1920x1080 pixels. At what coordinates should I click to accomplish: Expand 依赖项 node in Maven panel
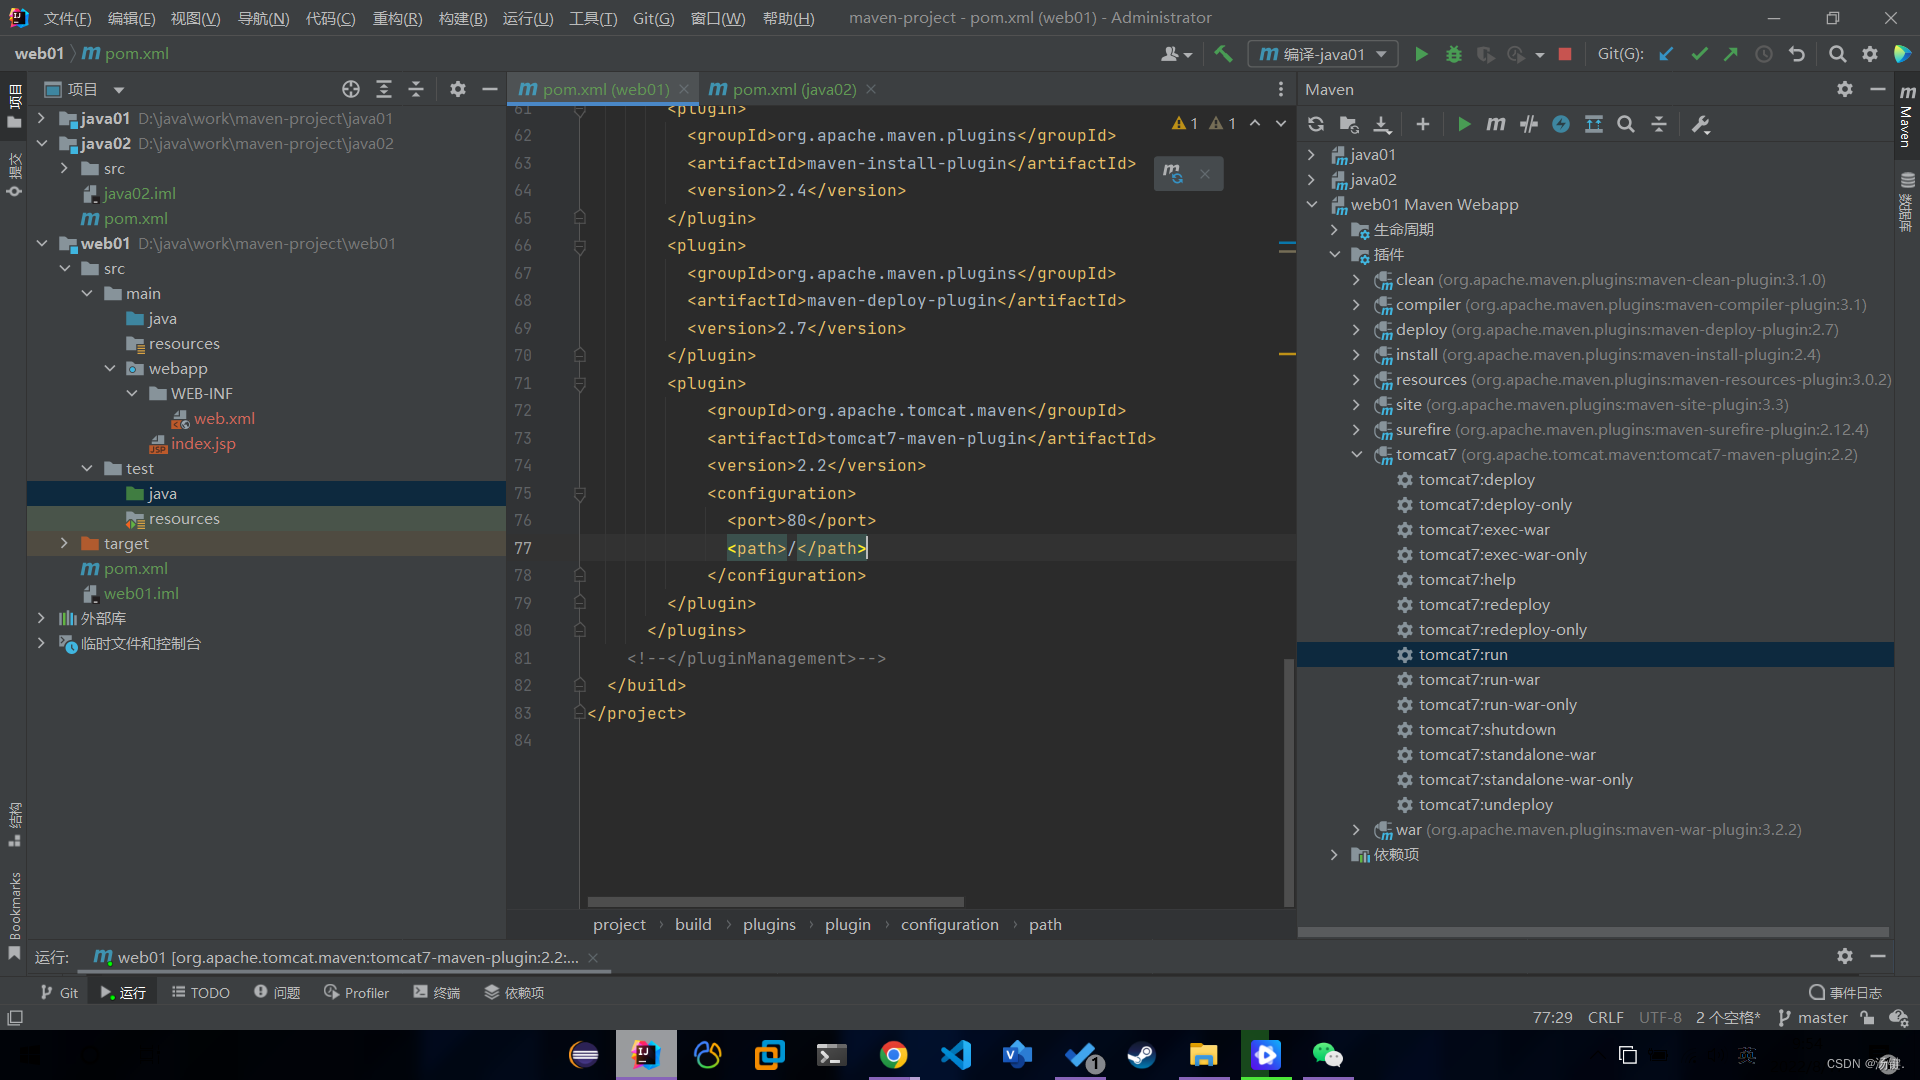1334,854
